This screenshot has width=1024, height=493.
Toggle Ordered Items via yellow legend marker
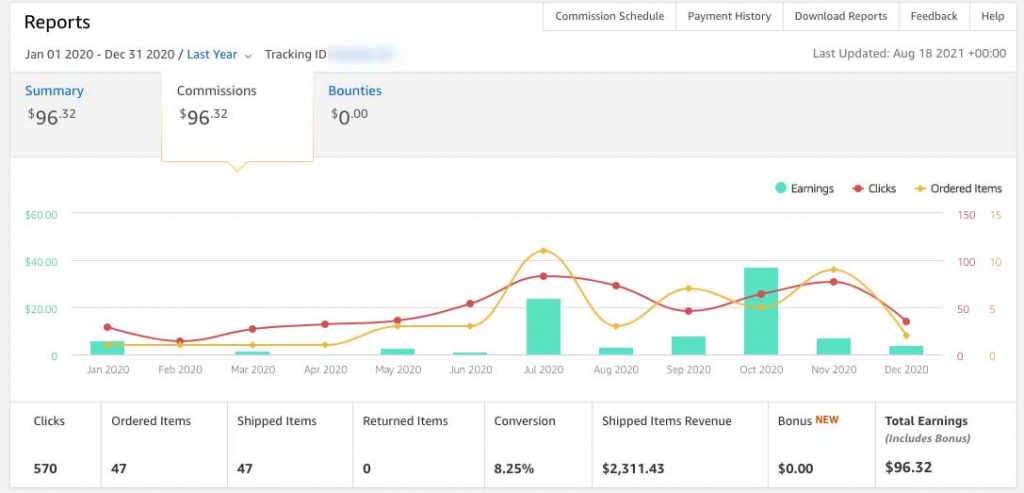coord(921,188)
